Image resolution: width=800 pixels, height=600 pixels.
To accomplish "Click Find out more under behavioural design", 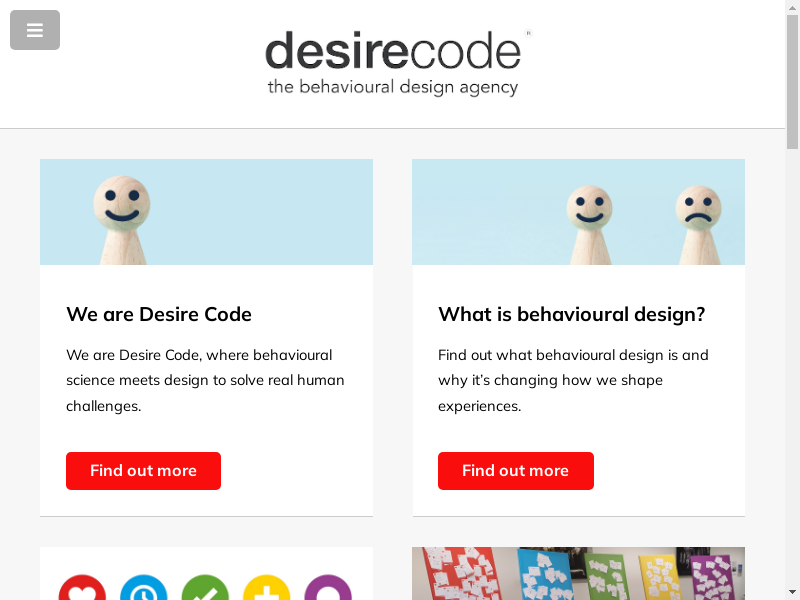I will click(516, 471).
